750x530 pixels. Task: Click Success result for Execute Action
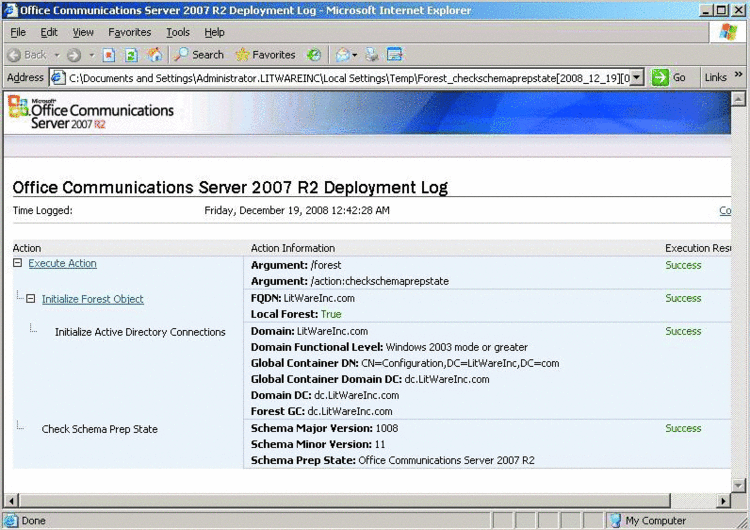[683, 265]
